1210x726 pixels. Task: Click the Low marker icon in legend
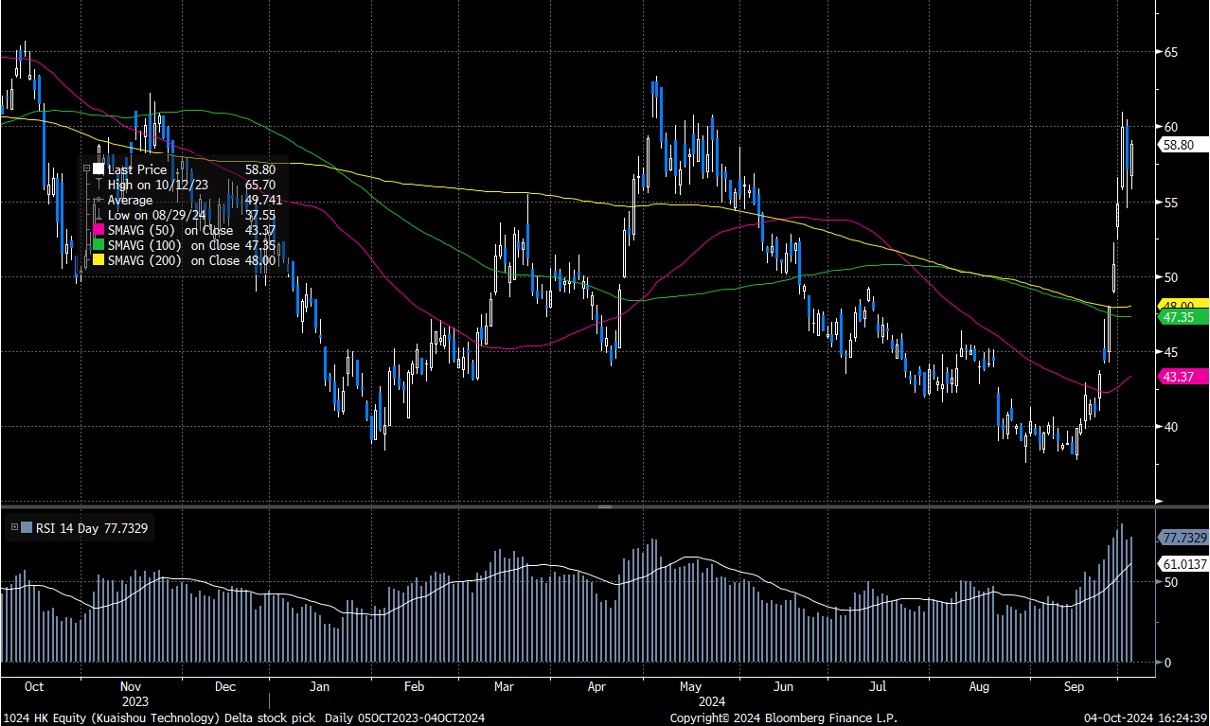(98, 215)
